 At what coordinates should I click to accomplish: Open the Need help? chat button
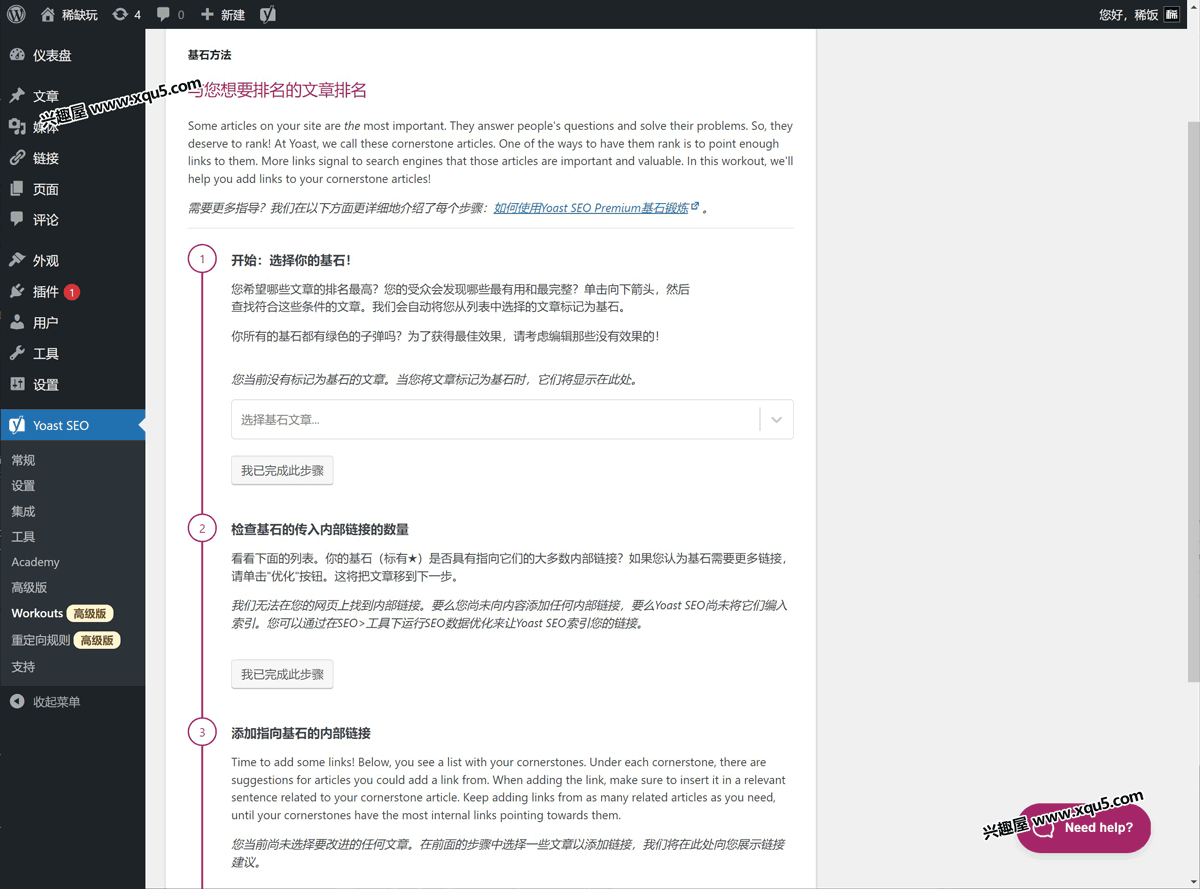tap(1084, 828)
